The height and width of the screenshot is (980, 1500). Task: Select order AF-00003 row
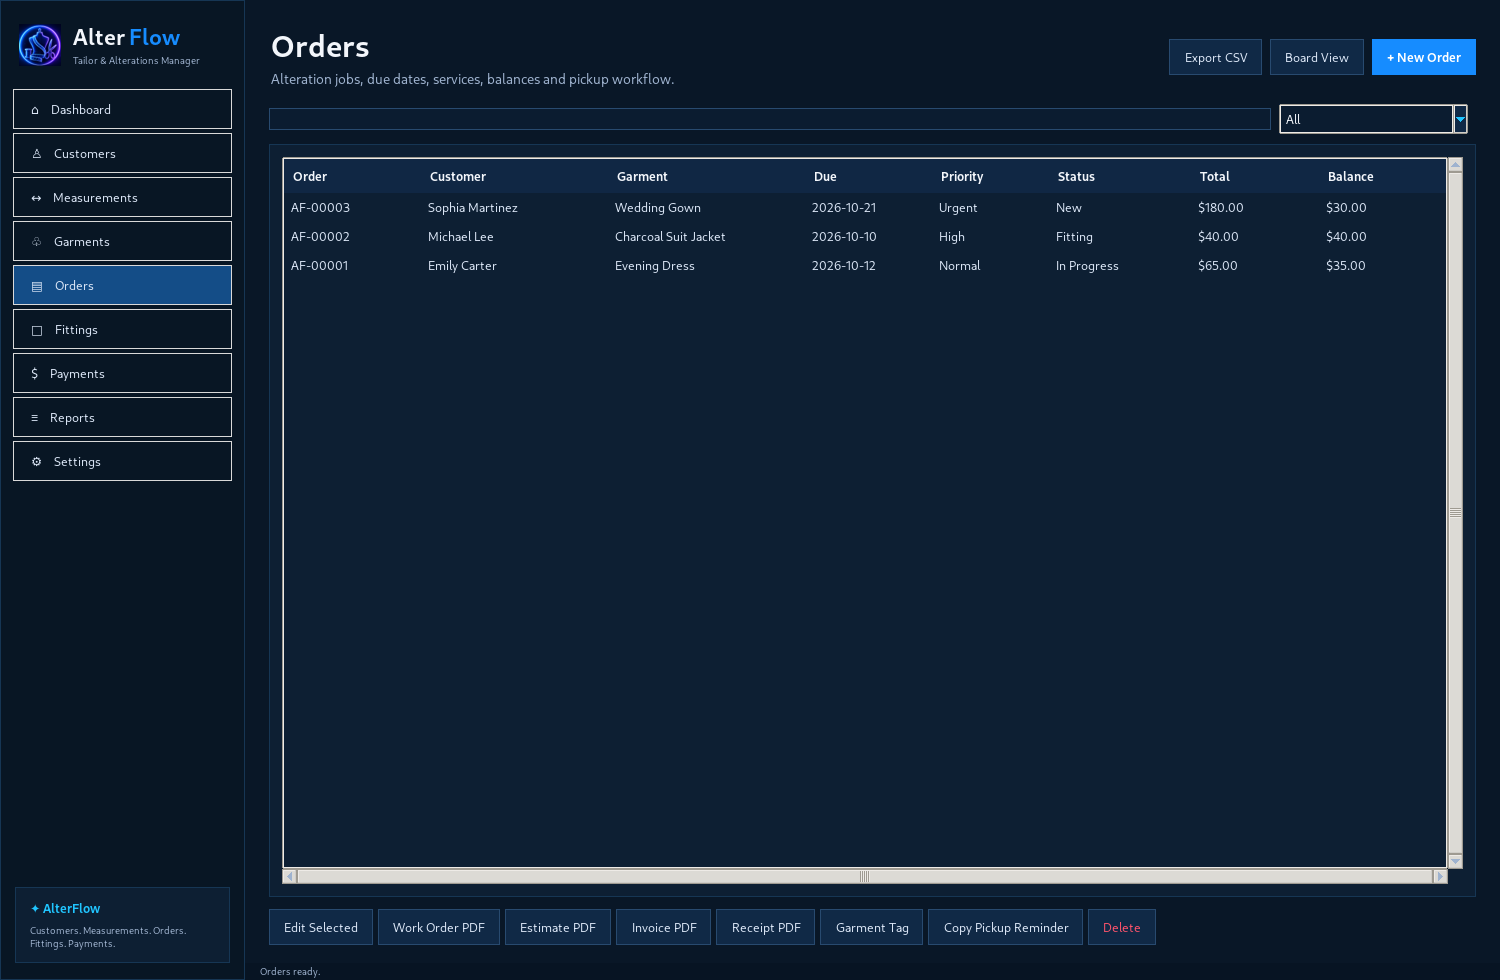click(x=865, y=208)
